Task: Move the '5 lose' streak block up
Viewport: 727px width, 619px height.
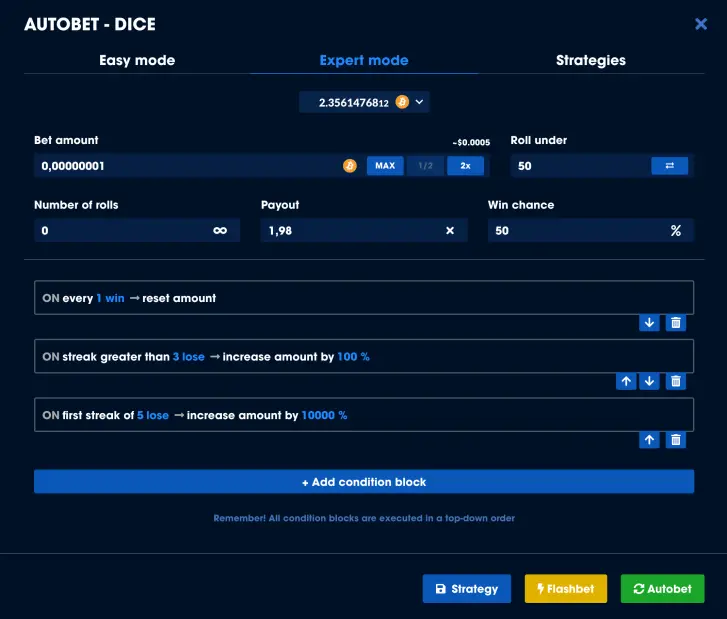Action: click(649, 440)
